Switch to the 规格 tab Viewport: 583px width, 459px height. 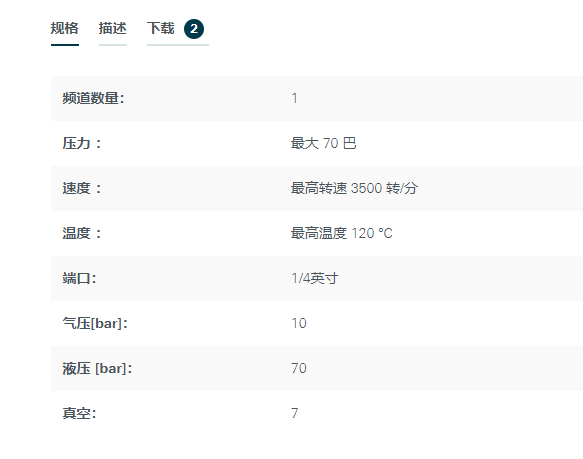tap(64, 29)
